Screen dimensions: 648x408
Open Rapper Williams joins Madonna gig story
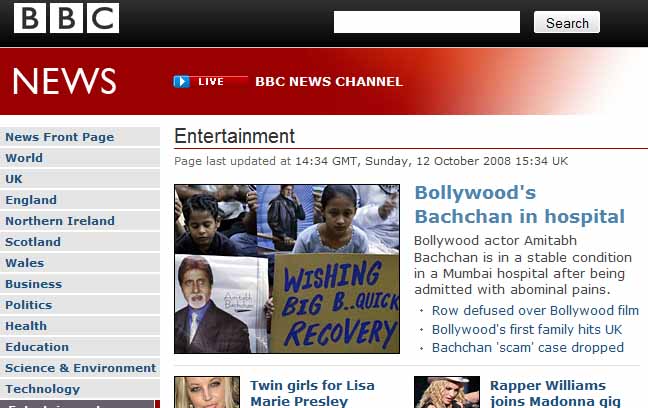555,393
